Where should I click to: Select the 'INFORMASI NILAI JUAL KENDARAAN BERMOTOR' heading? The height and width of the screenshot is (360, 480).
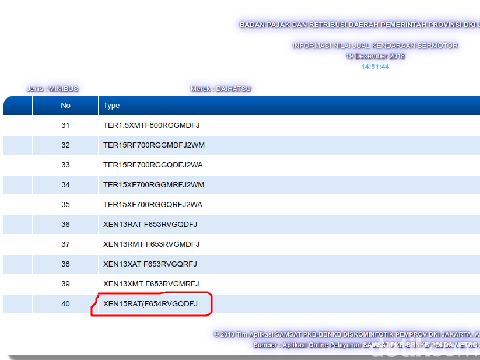pyautogui.click(x=375, y=46)
